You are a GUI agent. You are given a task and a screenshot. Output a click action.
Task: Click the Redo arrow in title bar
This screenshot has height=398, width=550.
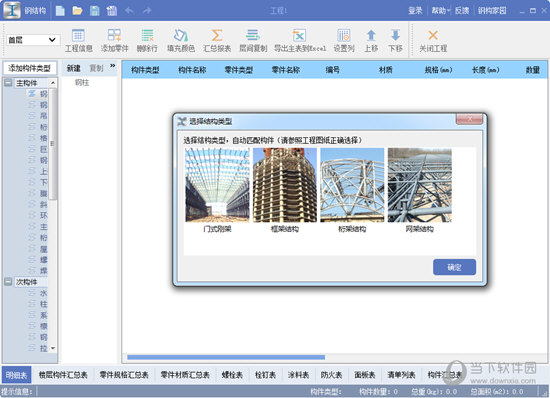147,11
